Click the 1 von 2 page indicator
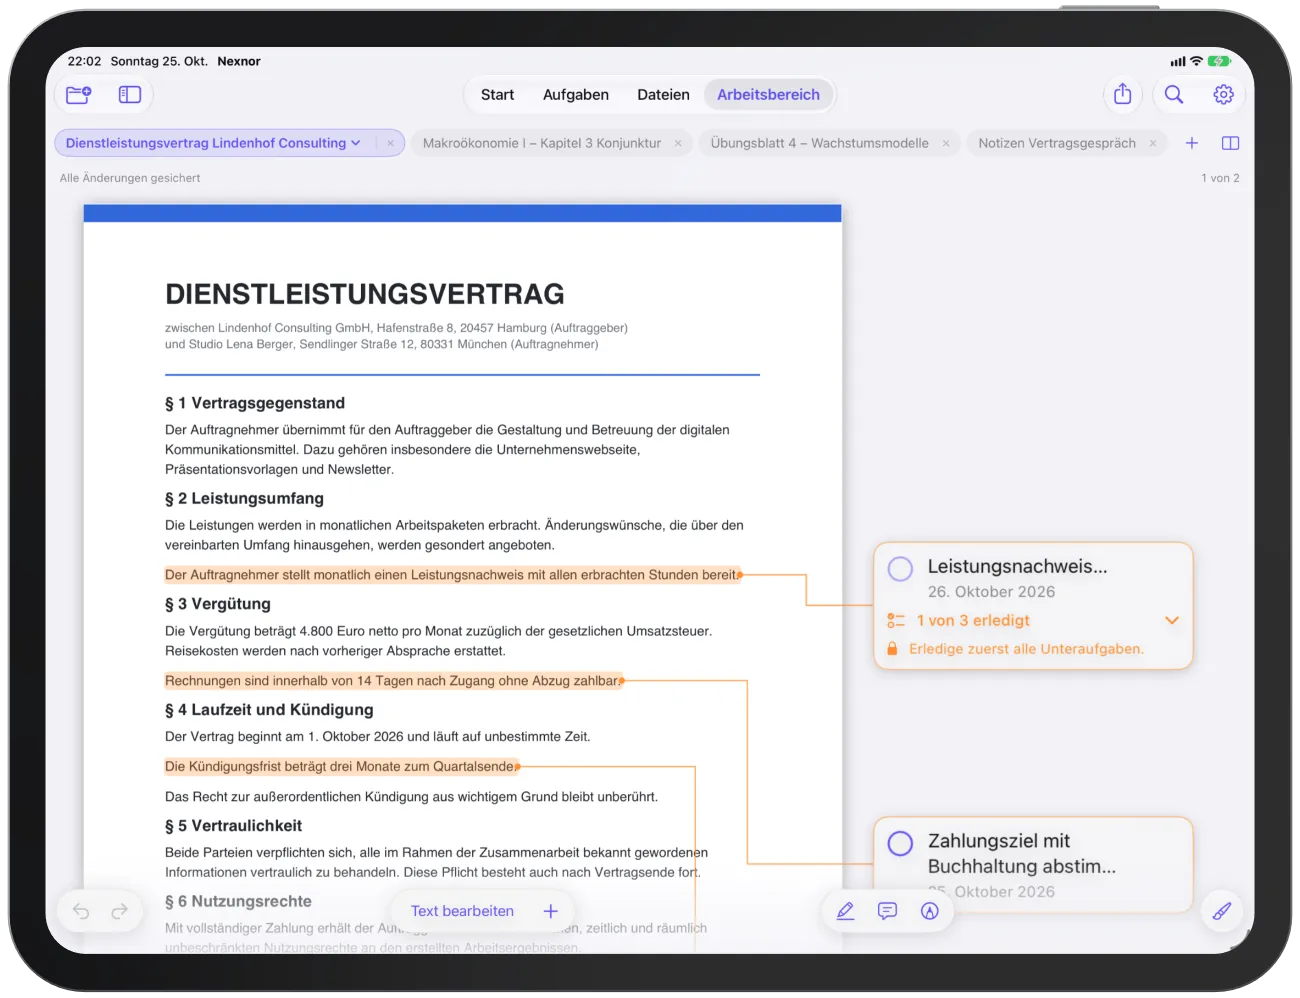This screenshot has height=998, width=1300. [1220, 178]
